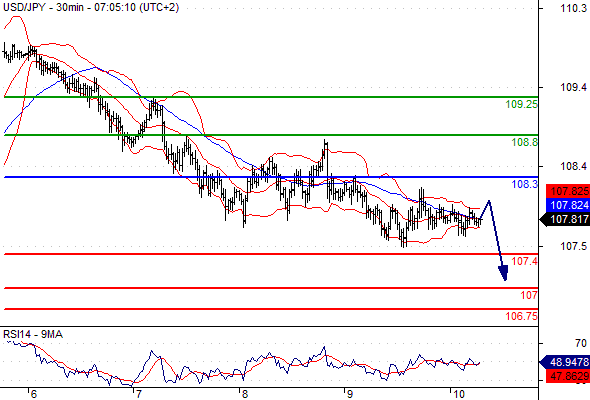Click the 108.3 blue pivot label
The image size is (590, 400).
pos(525,184)
